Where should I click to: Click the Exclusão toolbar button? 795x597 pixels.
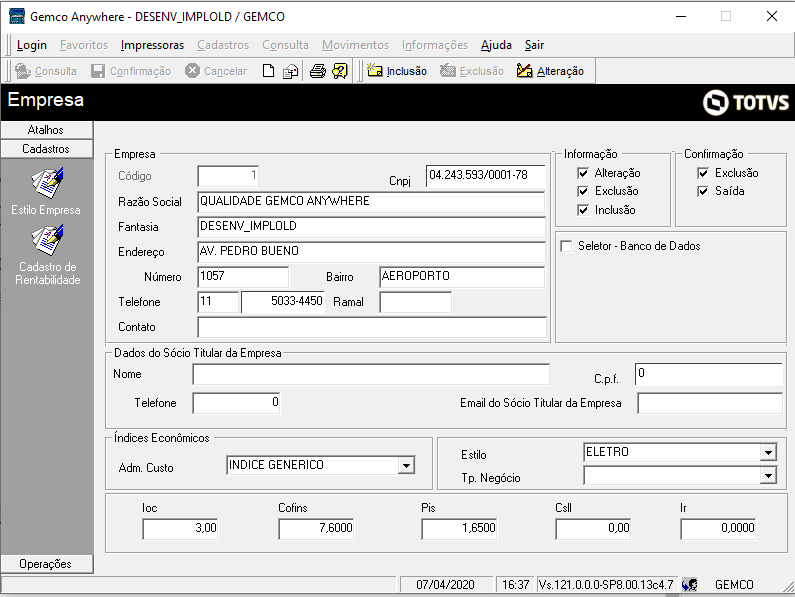point(472,71)
